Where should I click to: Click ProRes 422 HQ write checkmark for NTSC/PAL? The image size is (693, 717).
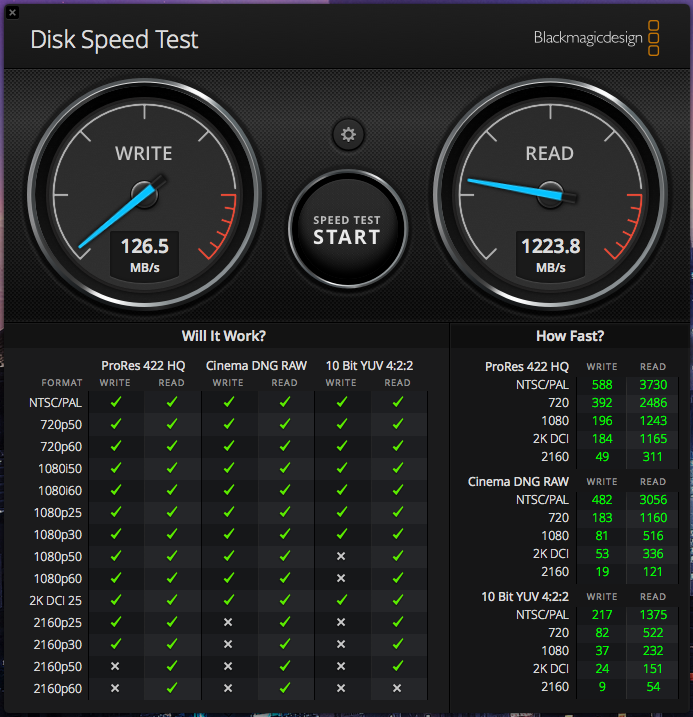[x=116, y=402]
